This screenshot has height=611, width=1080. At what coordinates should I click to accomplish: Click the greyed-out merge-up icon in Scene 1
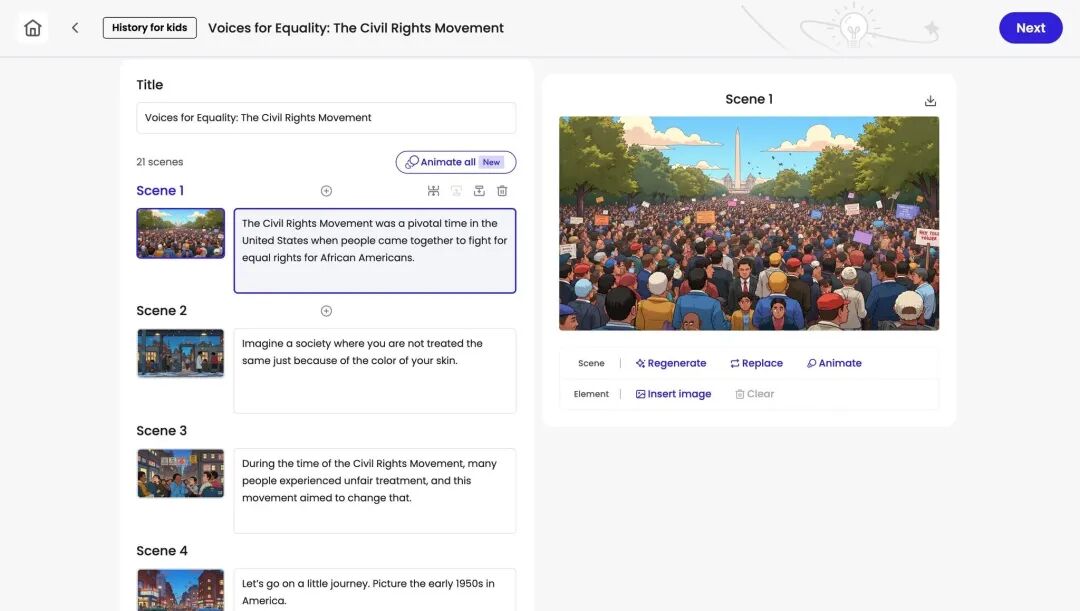(456, 191)
